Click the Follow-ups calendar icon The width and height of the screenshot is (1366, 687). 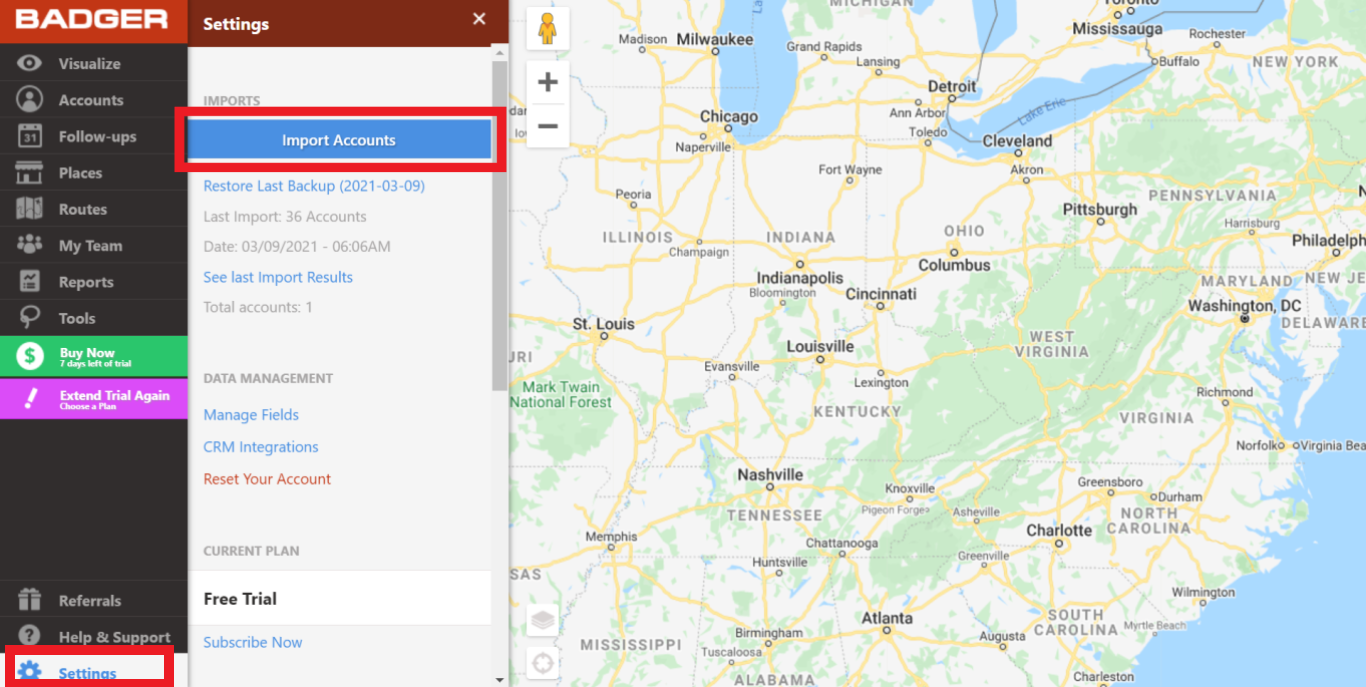tap(30, 136)
